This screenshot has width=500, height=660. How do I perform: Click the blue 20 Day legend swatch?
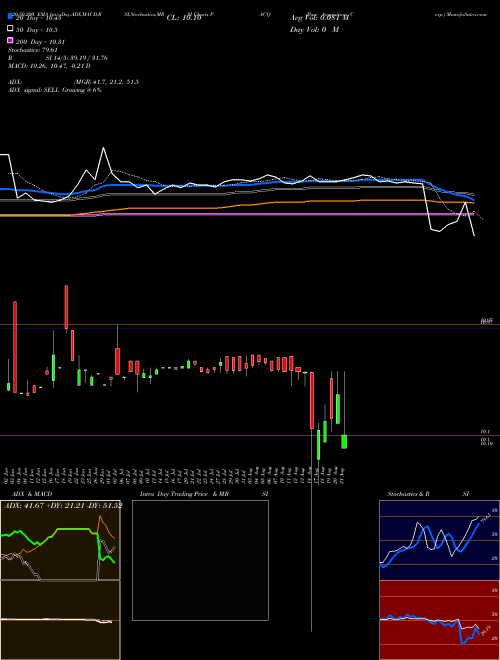(x=10, y=17)
